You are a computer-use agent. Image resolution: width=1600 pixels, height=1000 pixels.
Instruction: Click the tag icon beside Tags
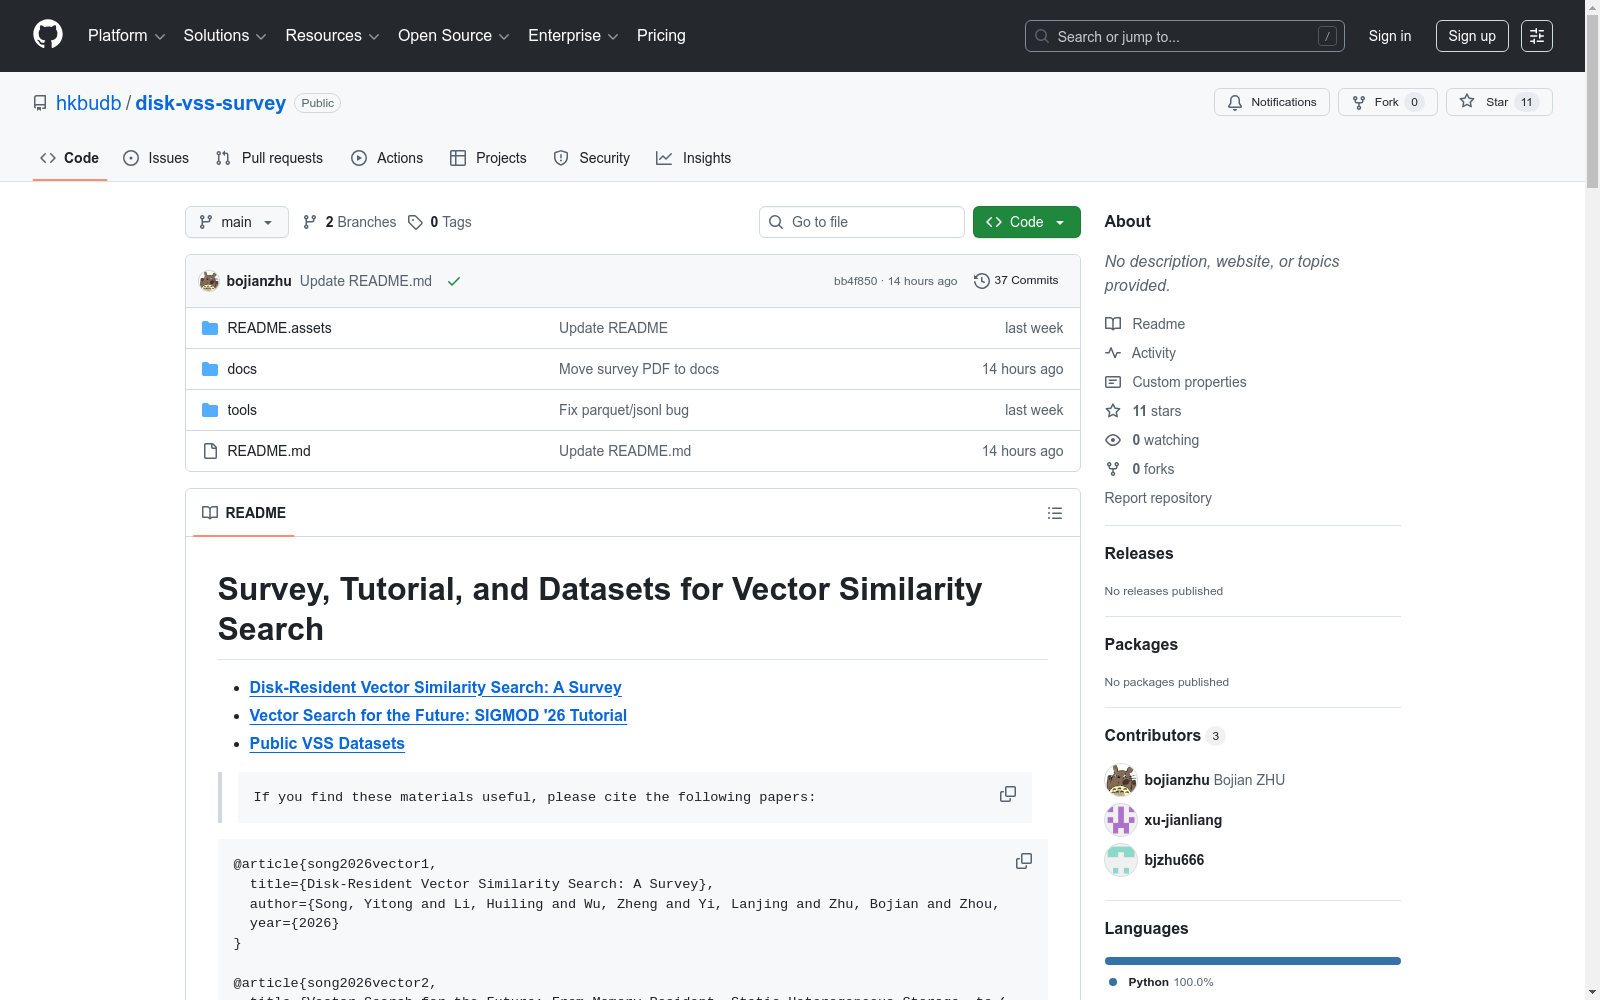[416, 222]
